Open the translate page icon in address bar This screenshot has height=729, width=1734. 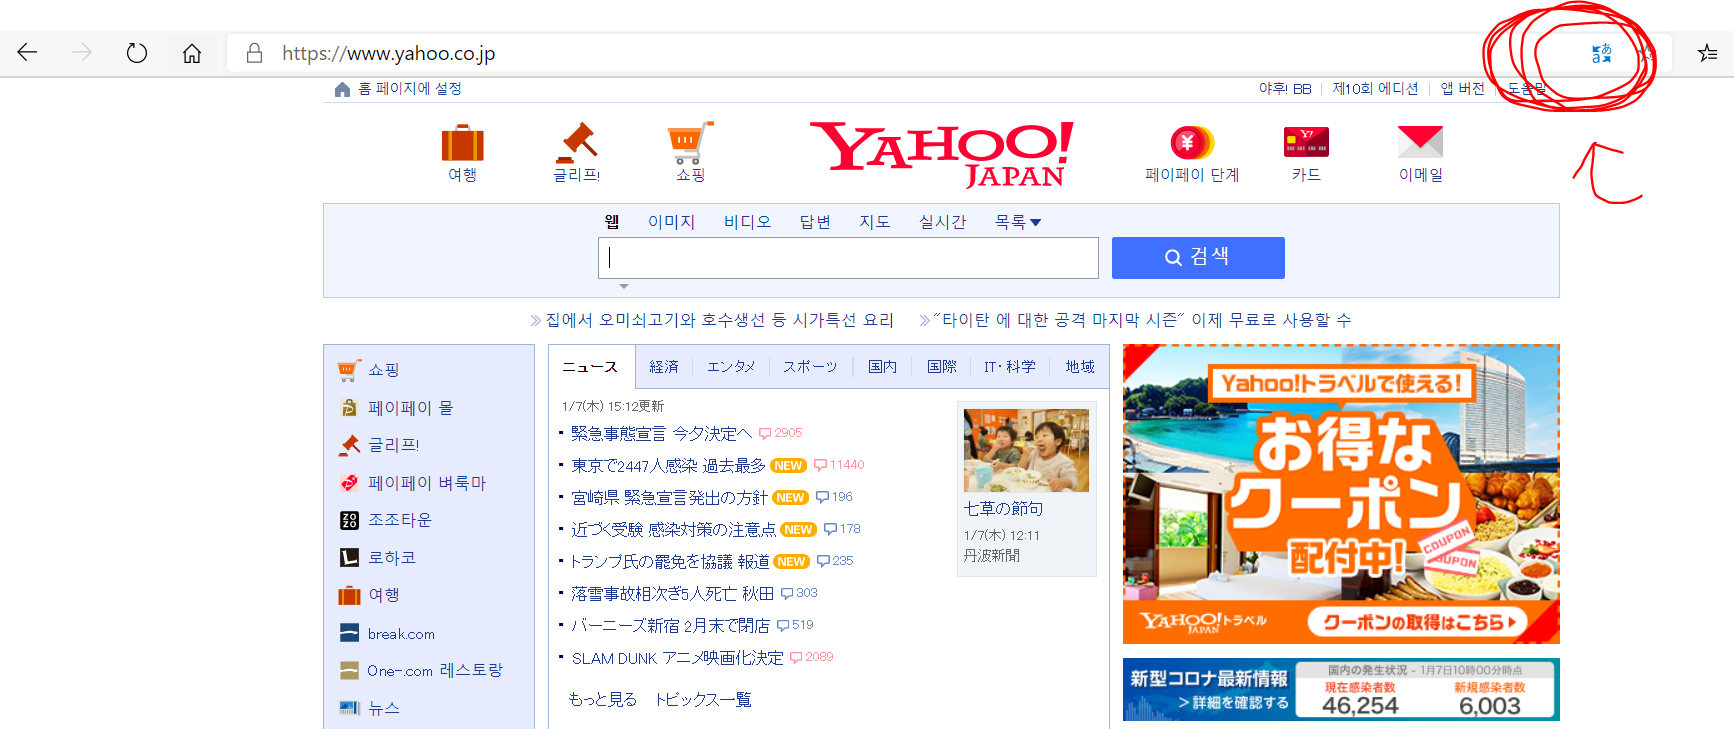(1602, 53)
